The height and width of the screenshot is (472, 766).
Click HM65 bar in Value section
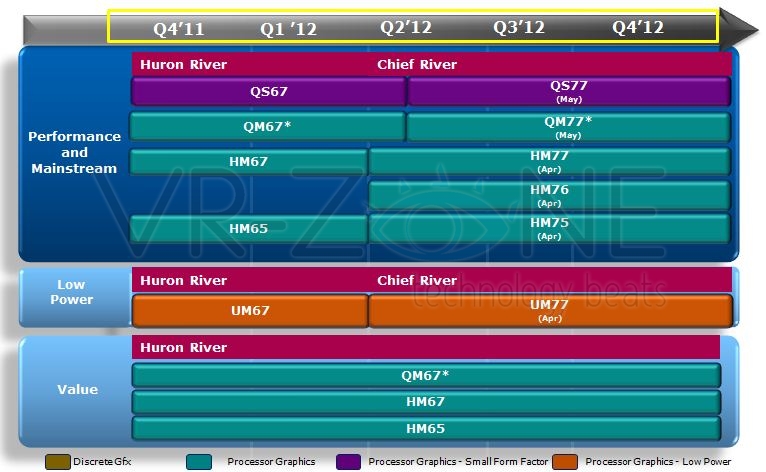pos(426,429)
